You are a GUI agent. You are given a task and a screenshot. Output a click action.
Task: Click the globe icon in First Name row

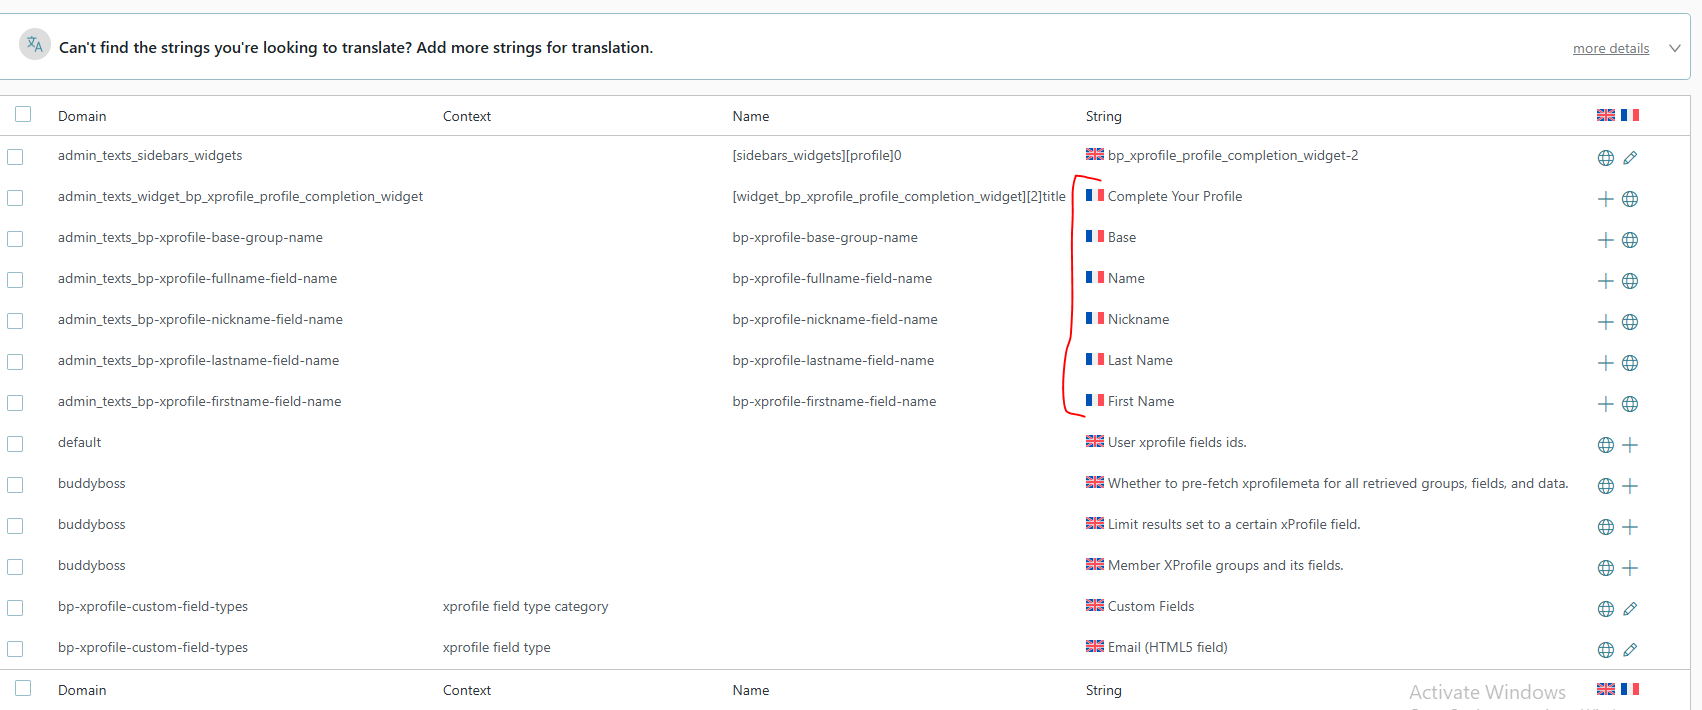coord(1630,404)
